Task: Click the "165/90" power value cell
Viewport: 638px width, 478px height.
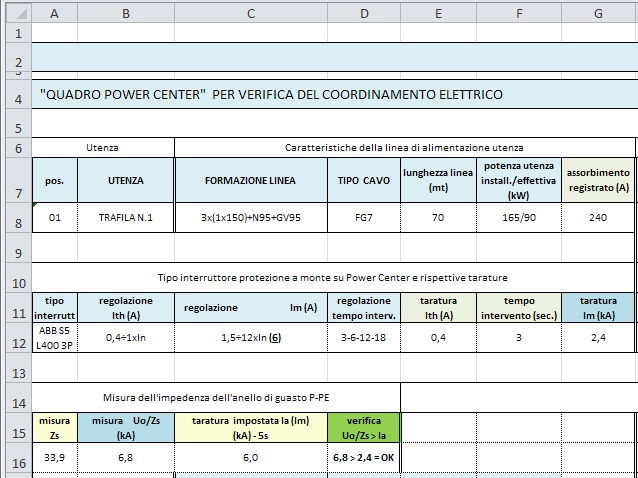Action: [x=518, y=217]
